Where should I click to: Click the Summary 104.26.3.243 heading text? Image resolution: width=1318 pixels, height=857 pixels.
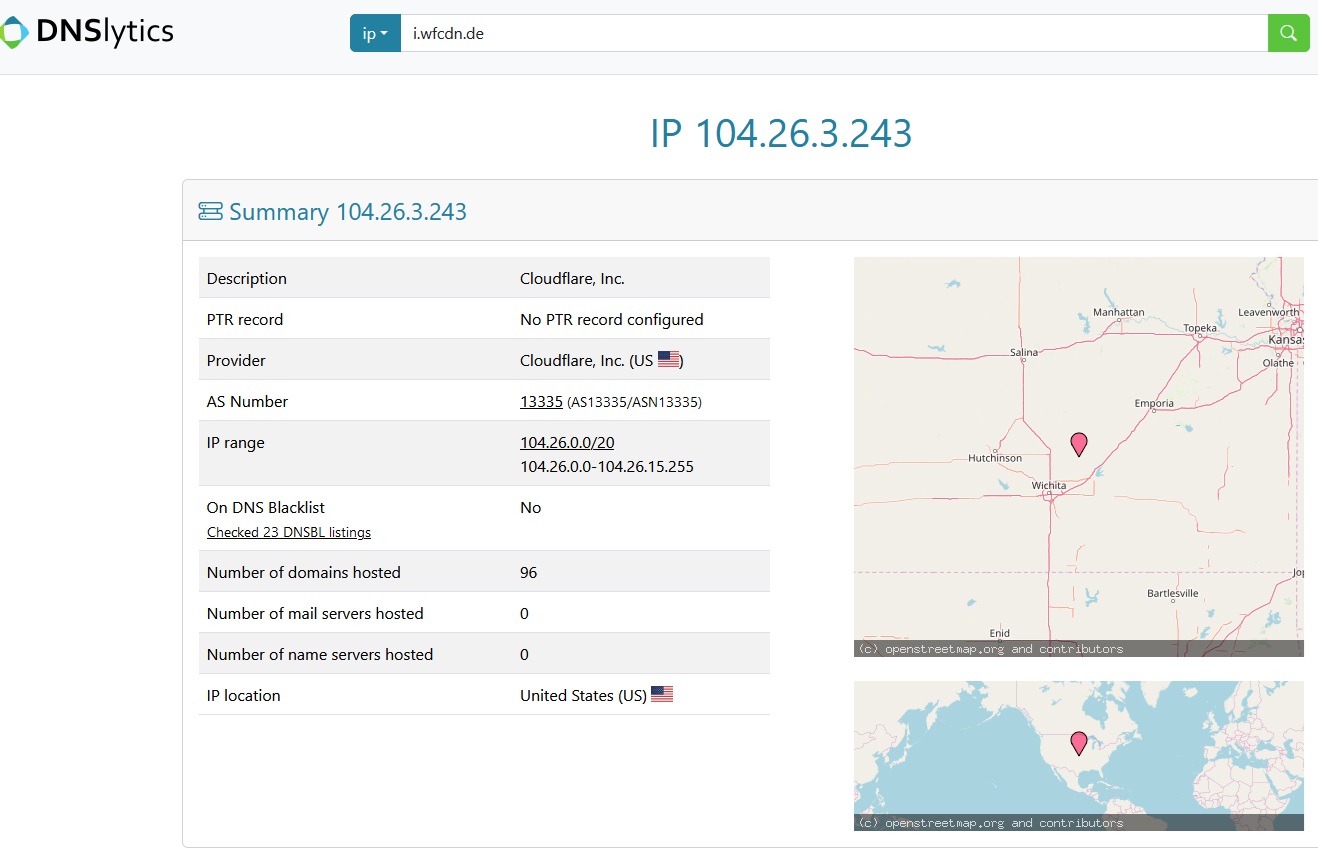tap(348, 212)
